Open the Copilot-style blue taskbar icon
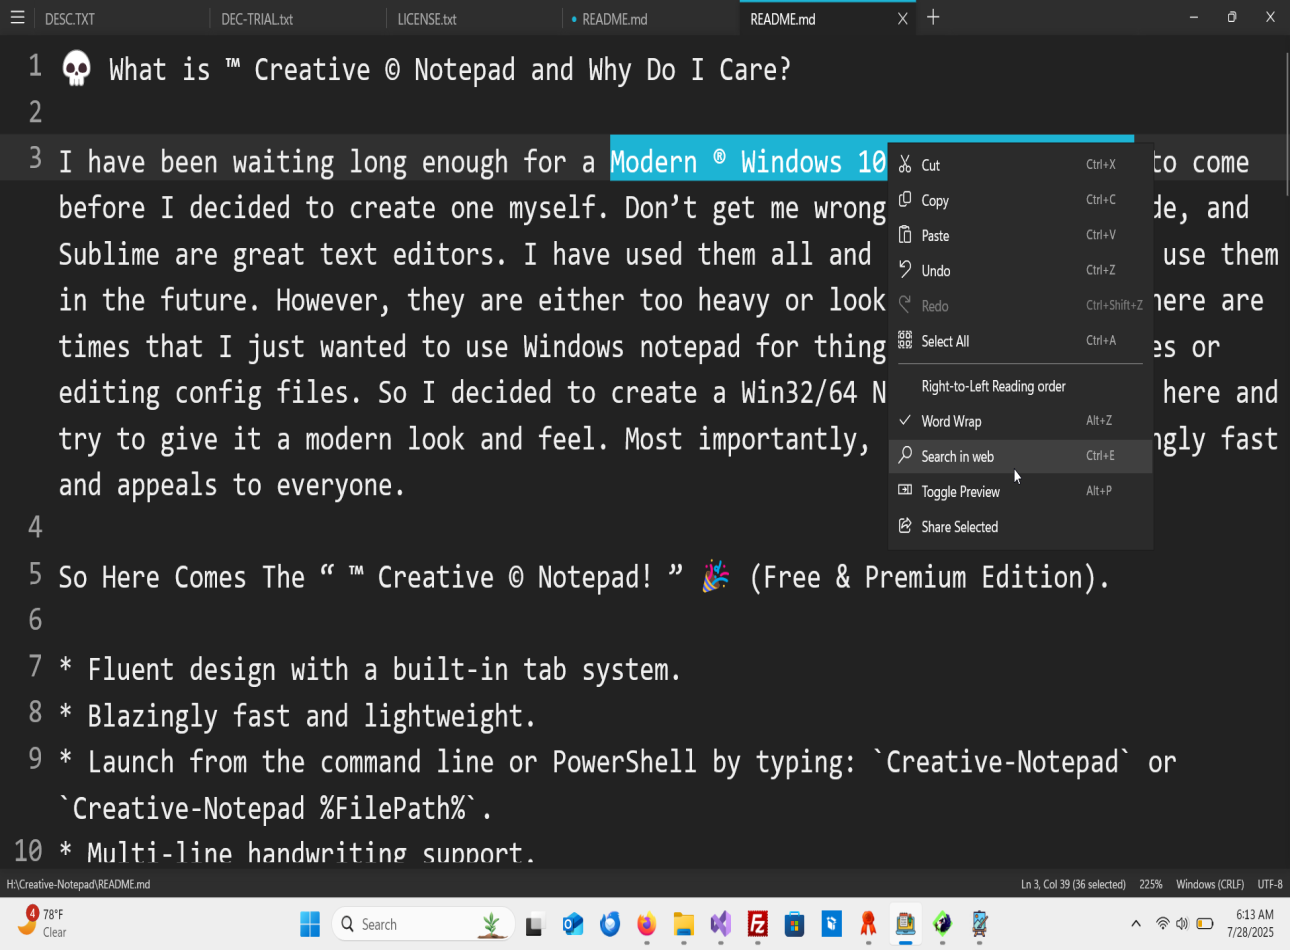1290x950 pixels. pyautogui.click(x=609, y=924)
